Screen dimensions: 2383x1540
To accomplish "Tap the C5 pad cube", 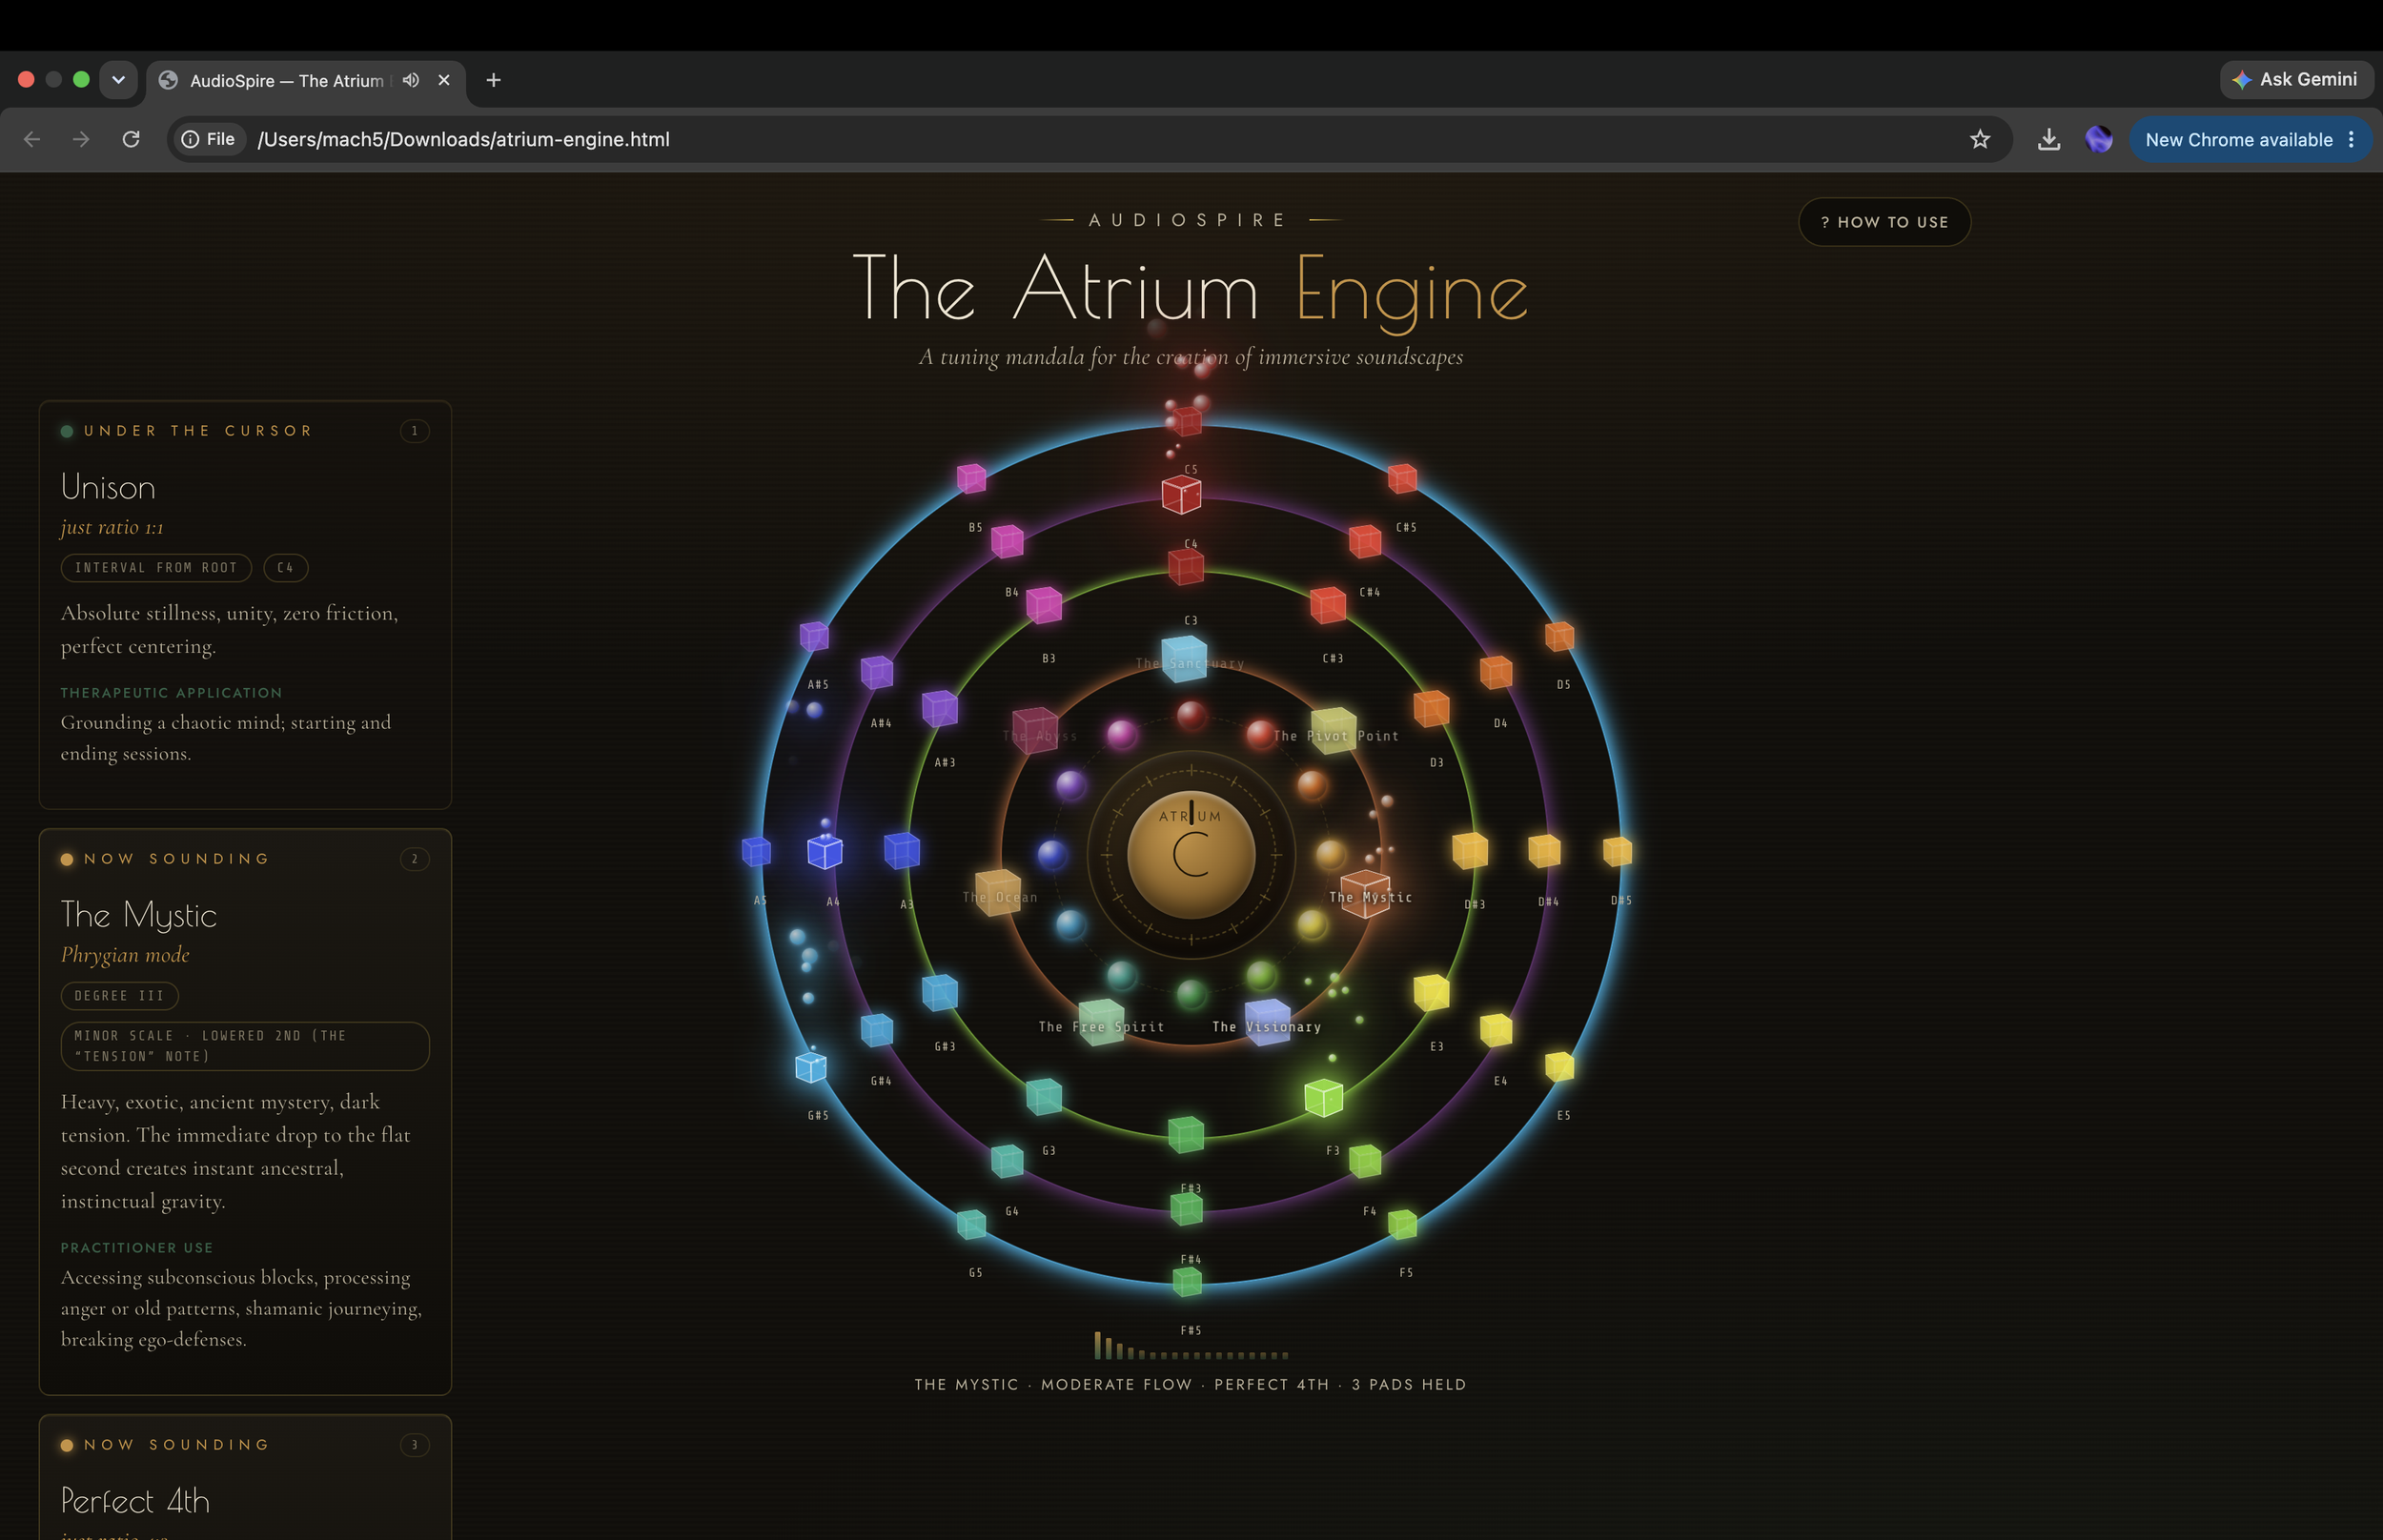I will pos(1187,421).
